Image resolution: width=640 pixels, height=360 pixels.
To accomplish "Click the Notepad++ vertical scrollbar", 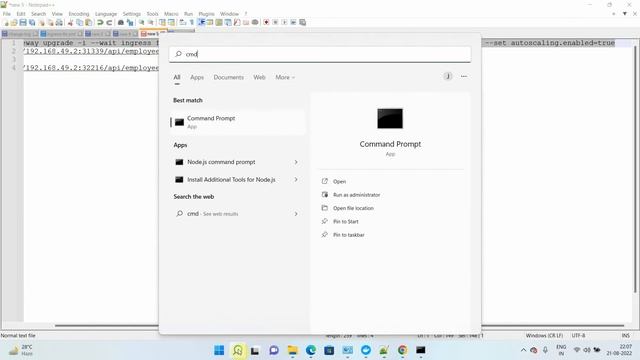I will (635, 169).
